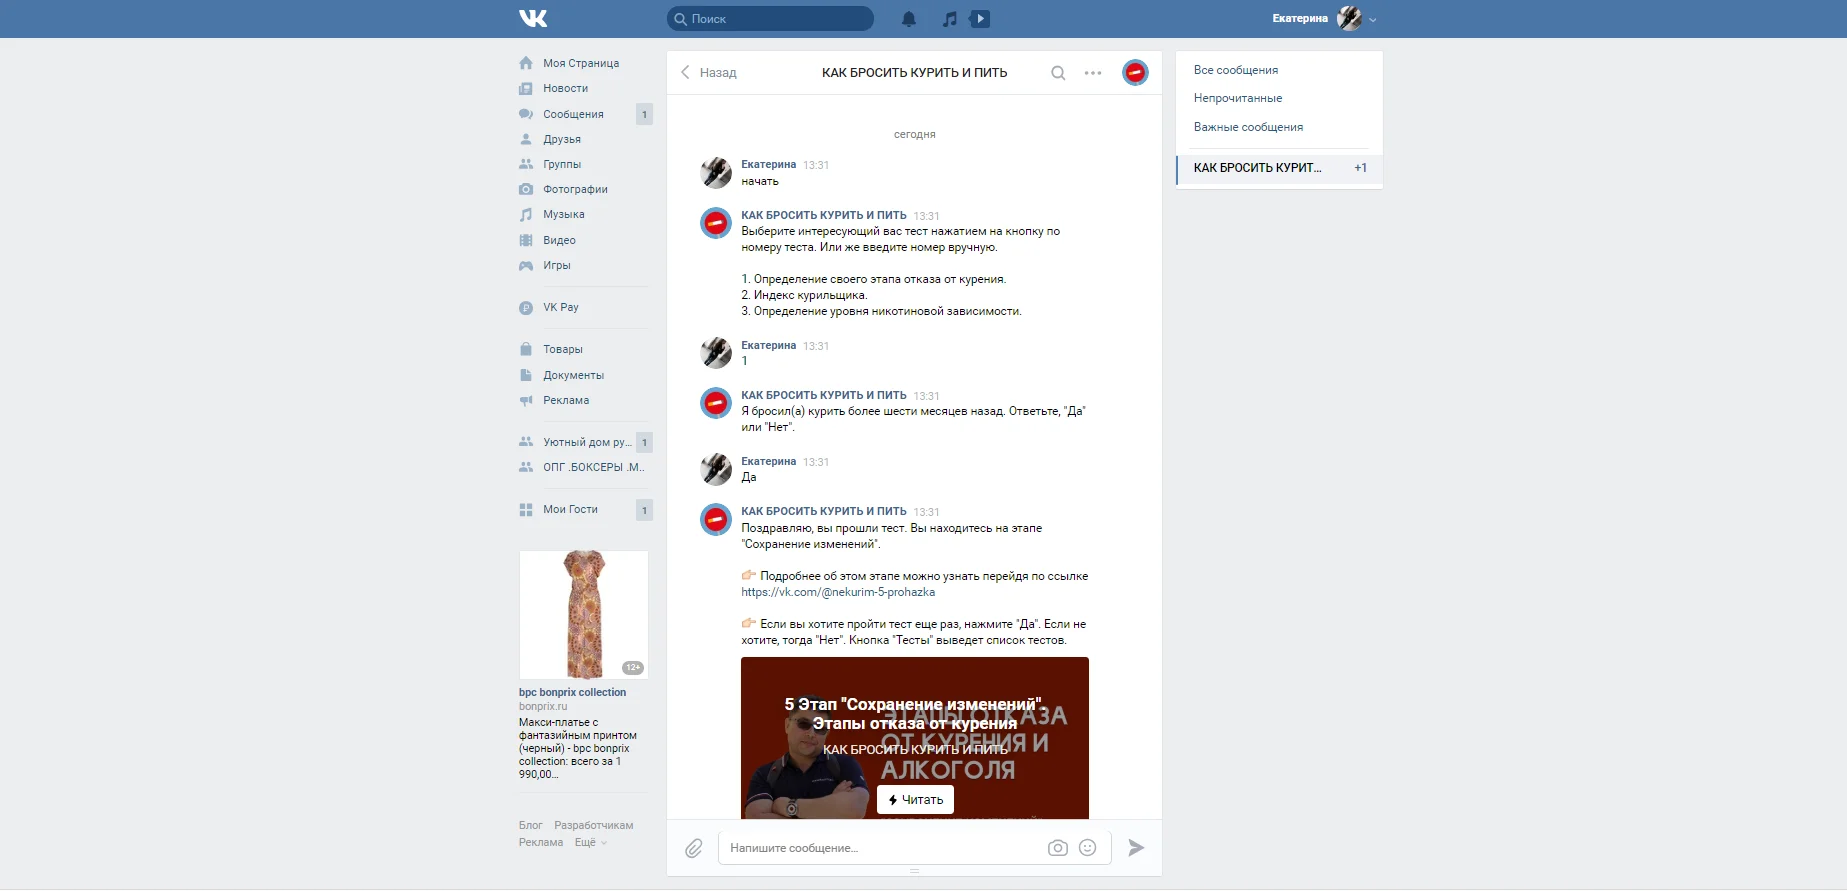Click community name above the Выберите тест message
Screen dimensions: 1847x891
pos(824,215)
